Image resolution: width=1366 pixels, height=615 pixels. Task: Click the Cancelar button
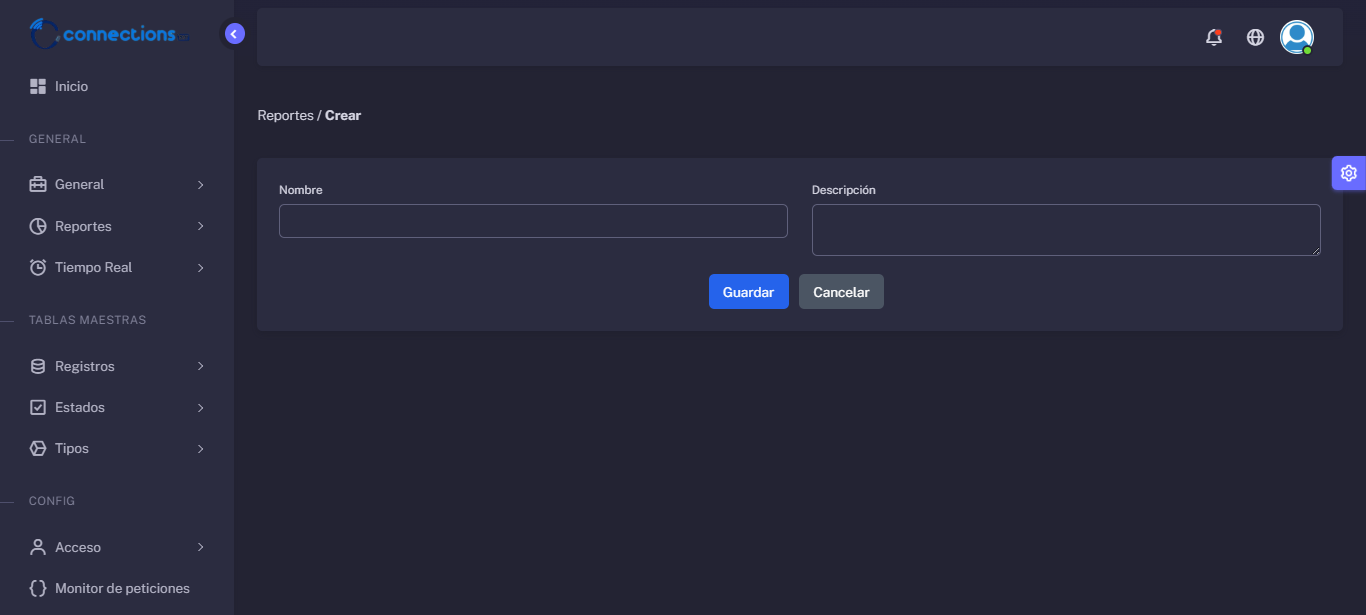[x=841, y=292]
